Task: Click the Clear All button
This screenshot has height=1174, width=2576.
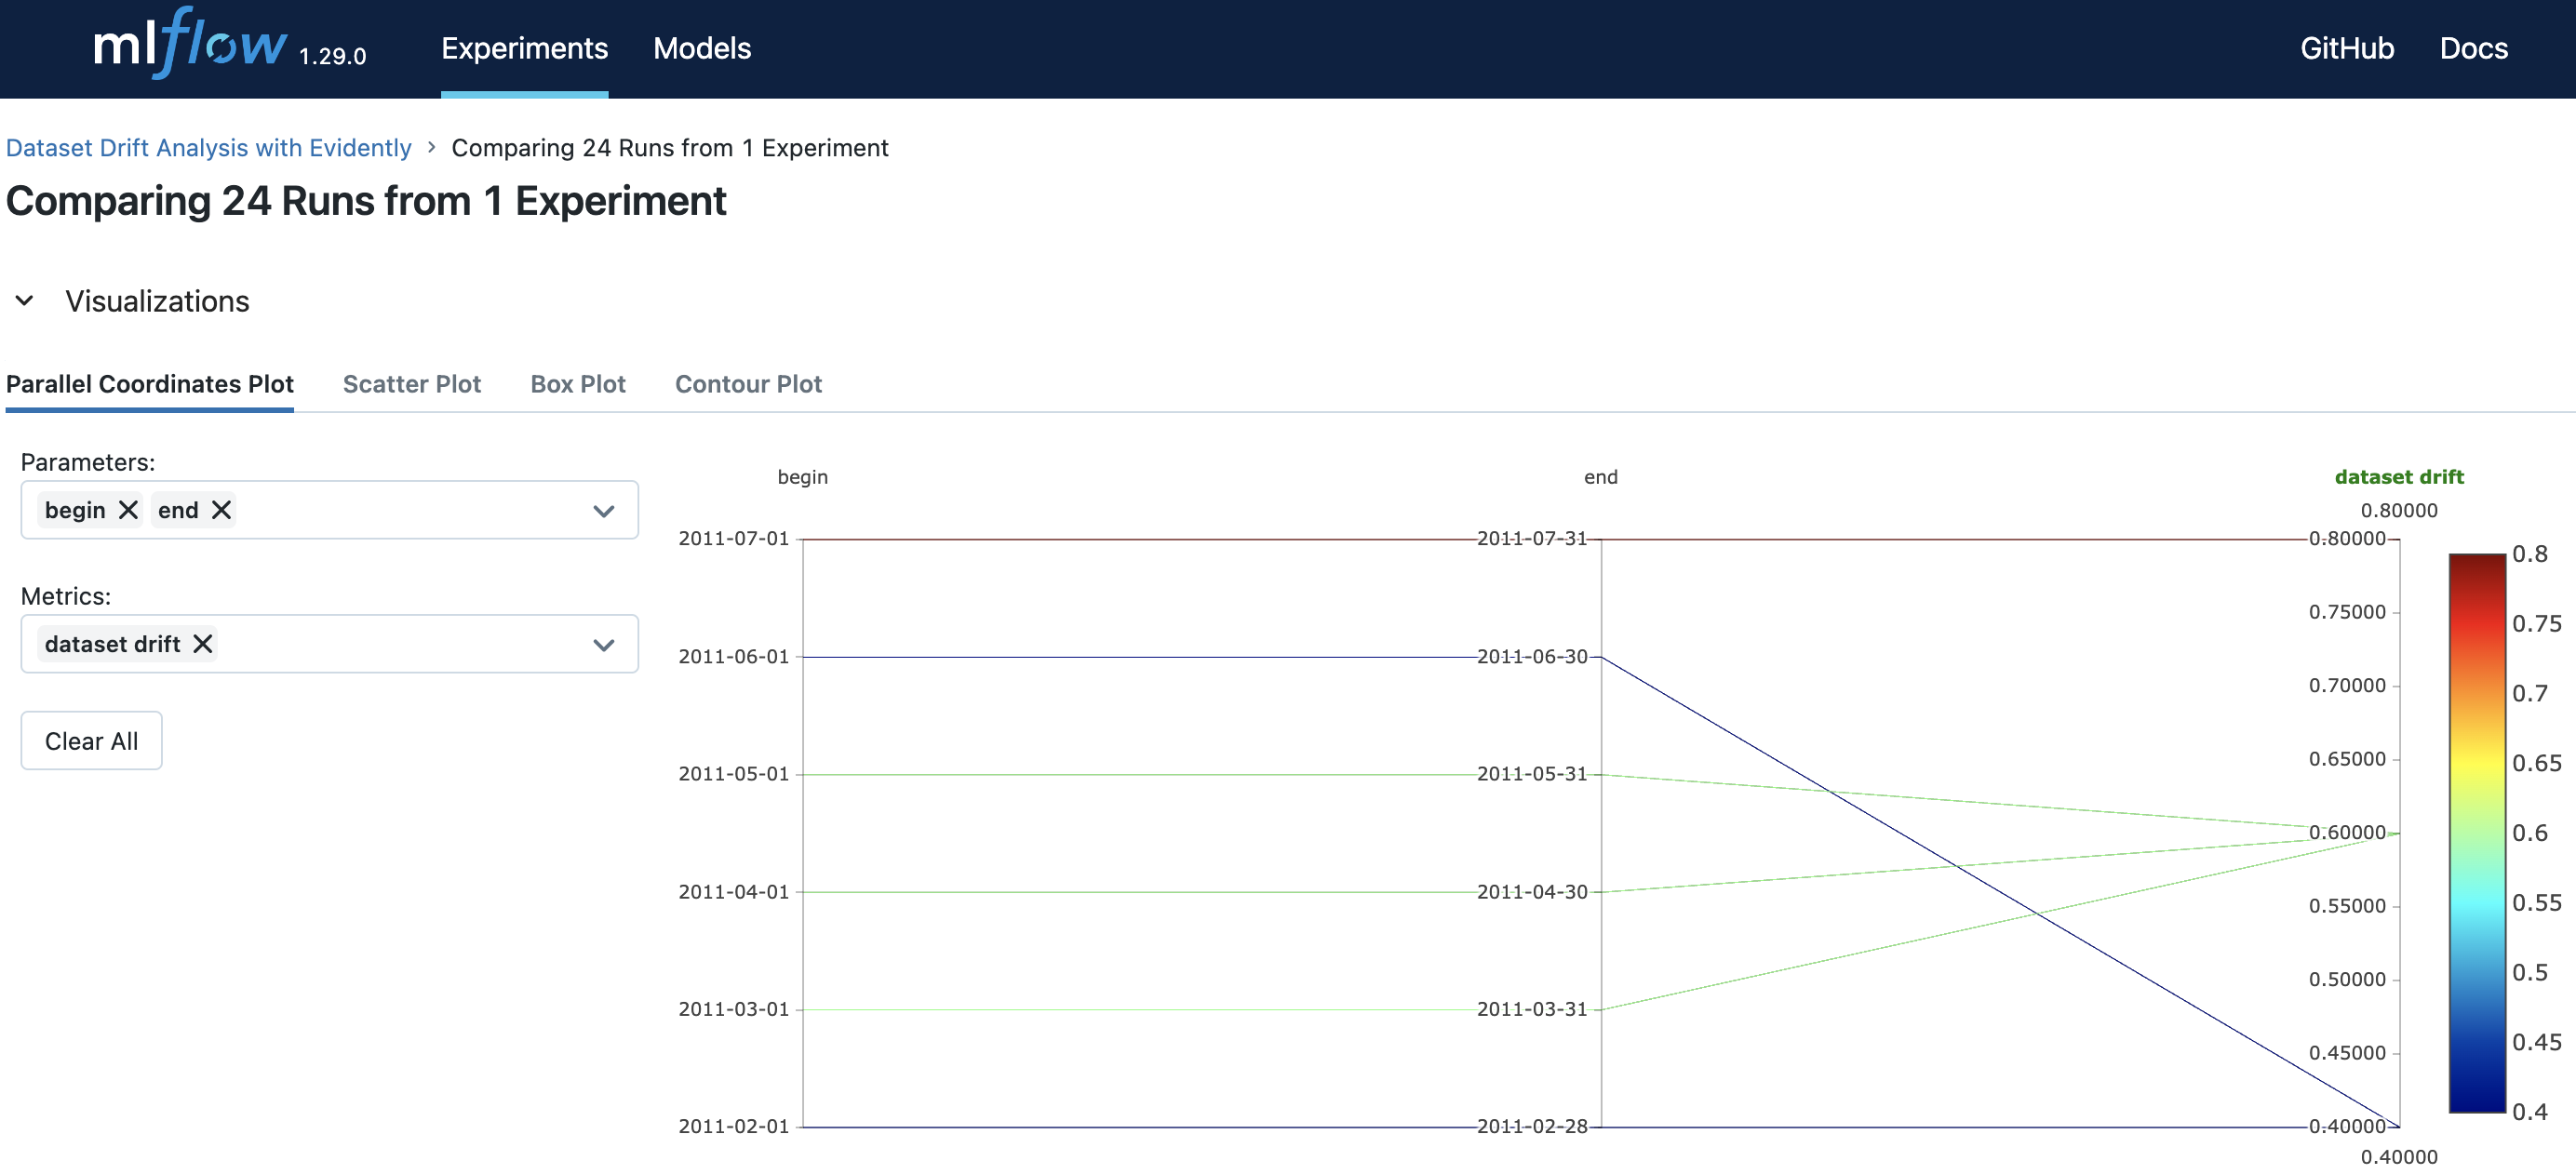Action: click(91, 741)
